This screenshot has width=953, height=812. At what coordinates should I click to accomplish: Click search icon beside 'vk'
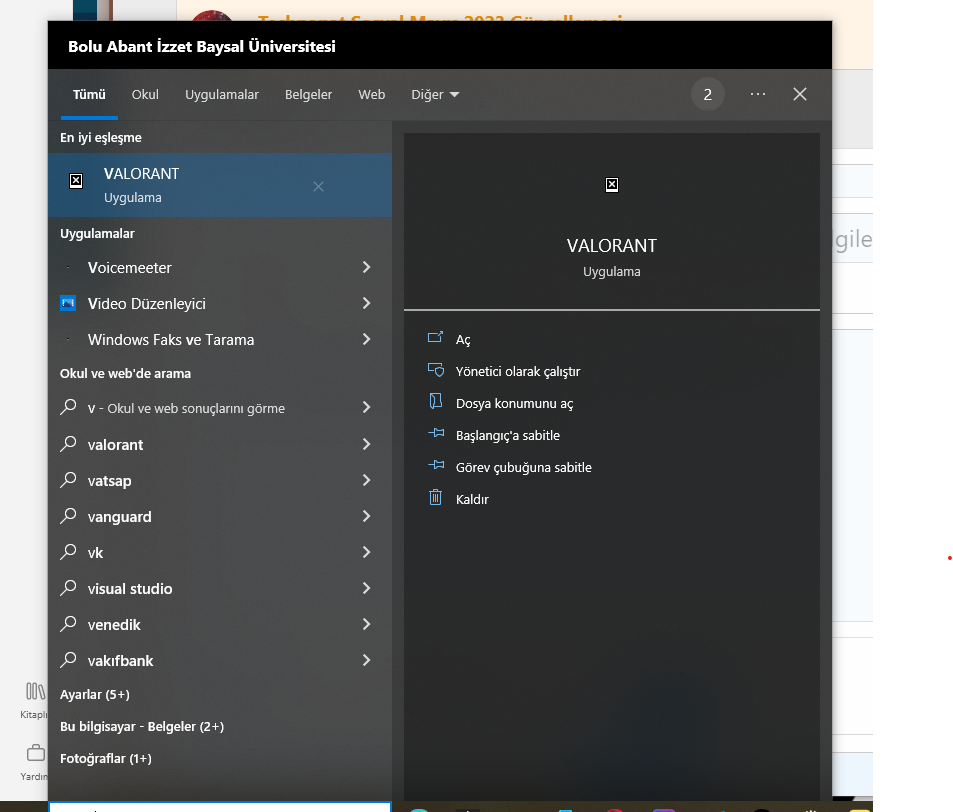[68, 551]
